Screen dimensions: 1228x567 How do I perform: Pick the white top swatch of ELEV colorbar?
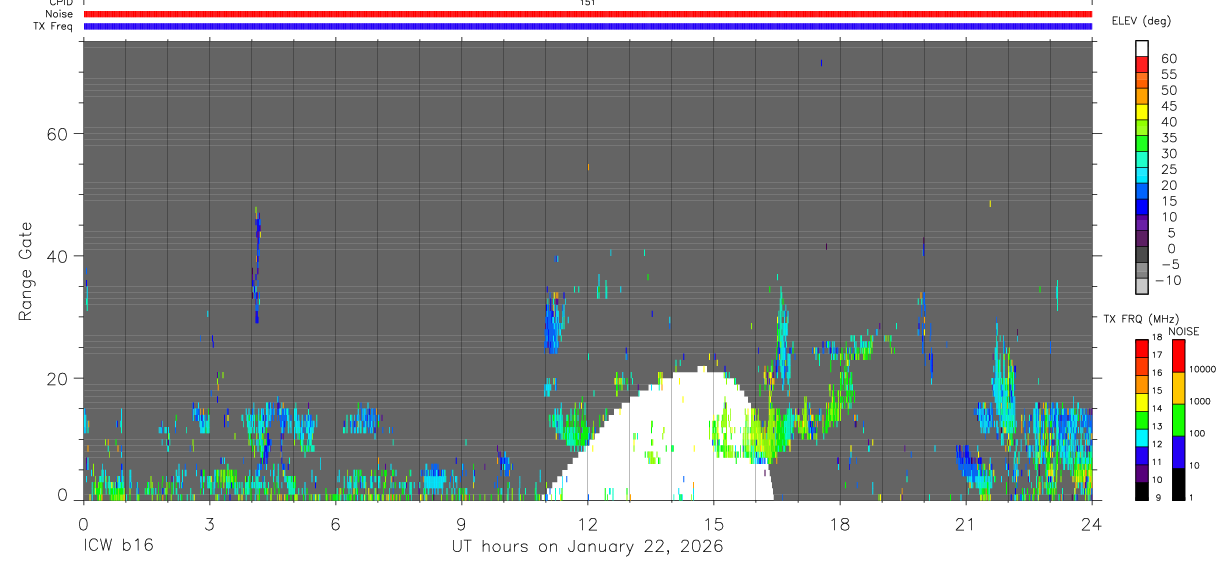(1142, 47)
